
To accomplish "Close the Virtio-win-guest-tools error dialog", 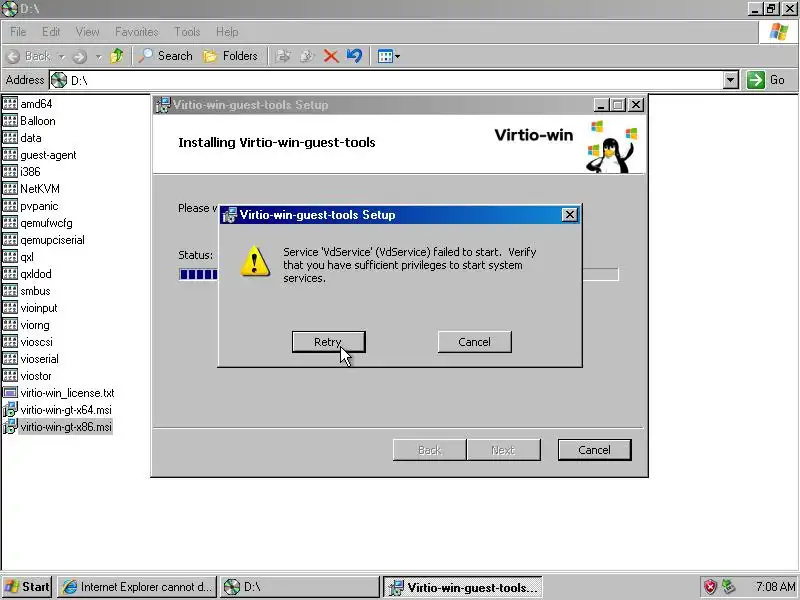I will coord(569,215).
